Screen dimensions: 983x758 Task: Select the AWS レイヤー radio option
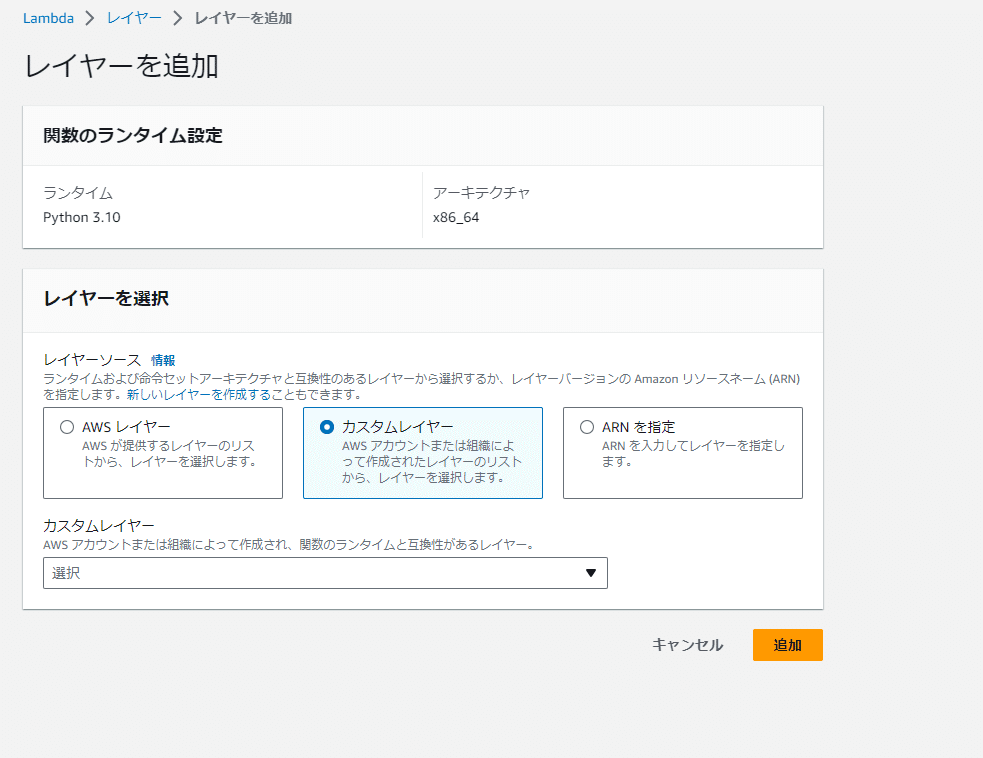[66, 427]
